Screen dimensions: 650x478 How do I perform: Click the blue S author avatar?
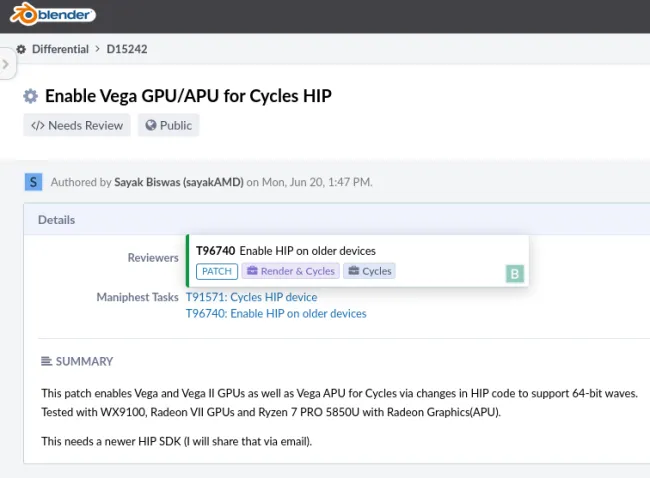click(34, 181)
